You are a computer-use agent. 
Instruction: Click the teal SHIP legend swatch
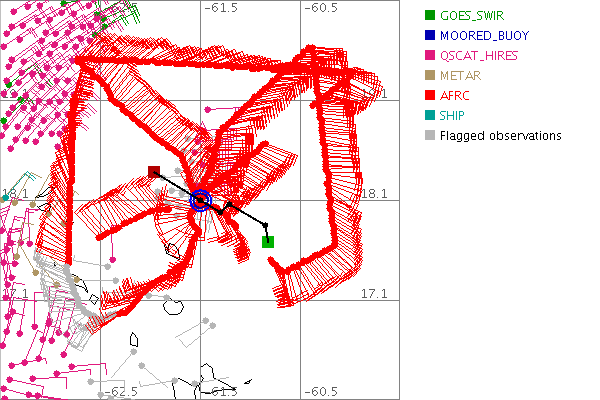[x=430, y=115]
